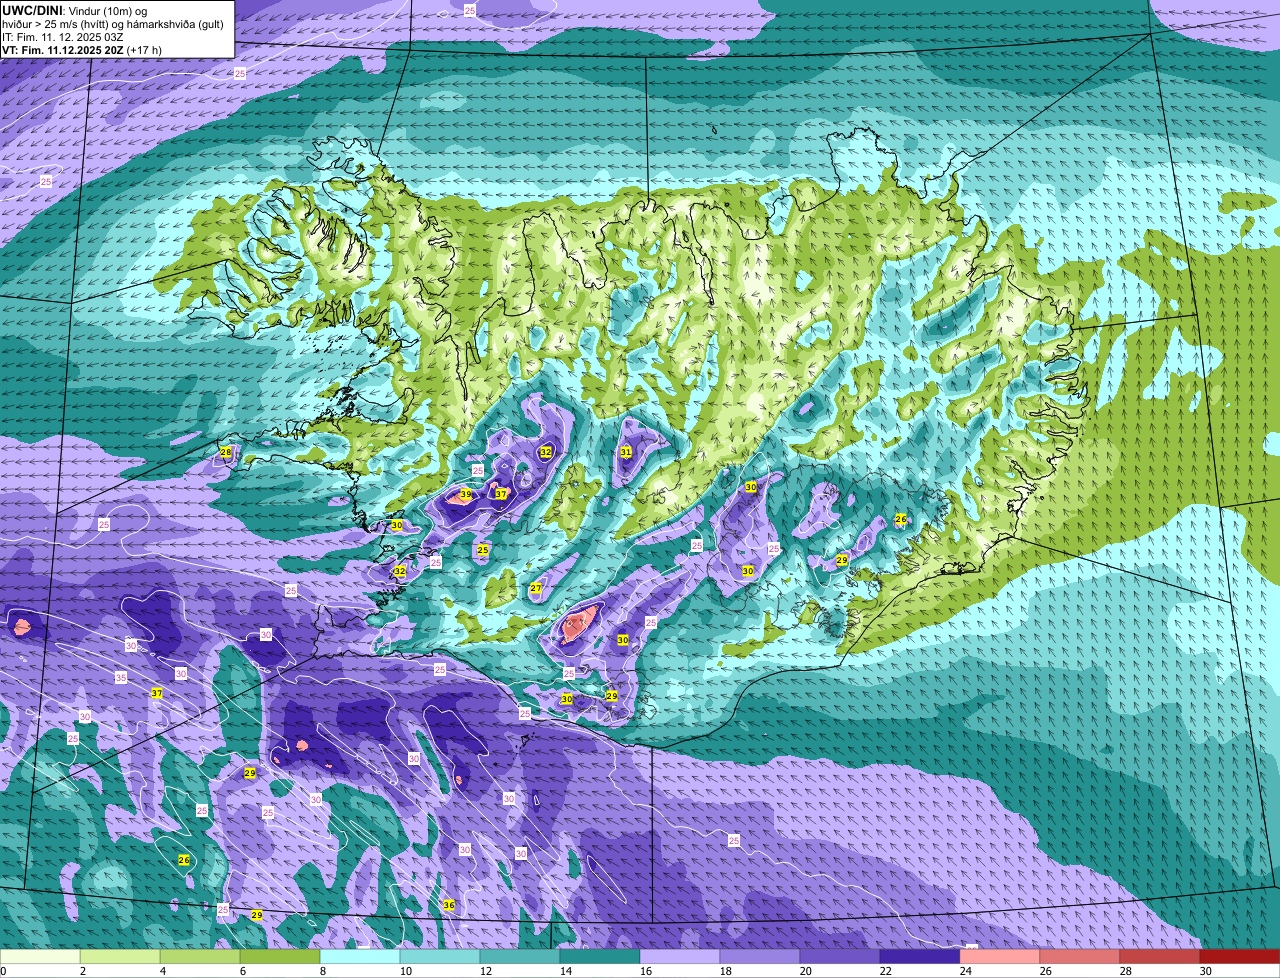Click the '18' tick label on color scale
The image size is (1280, 978).
click(725, 971)
